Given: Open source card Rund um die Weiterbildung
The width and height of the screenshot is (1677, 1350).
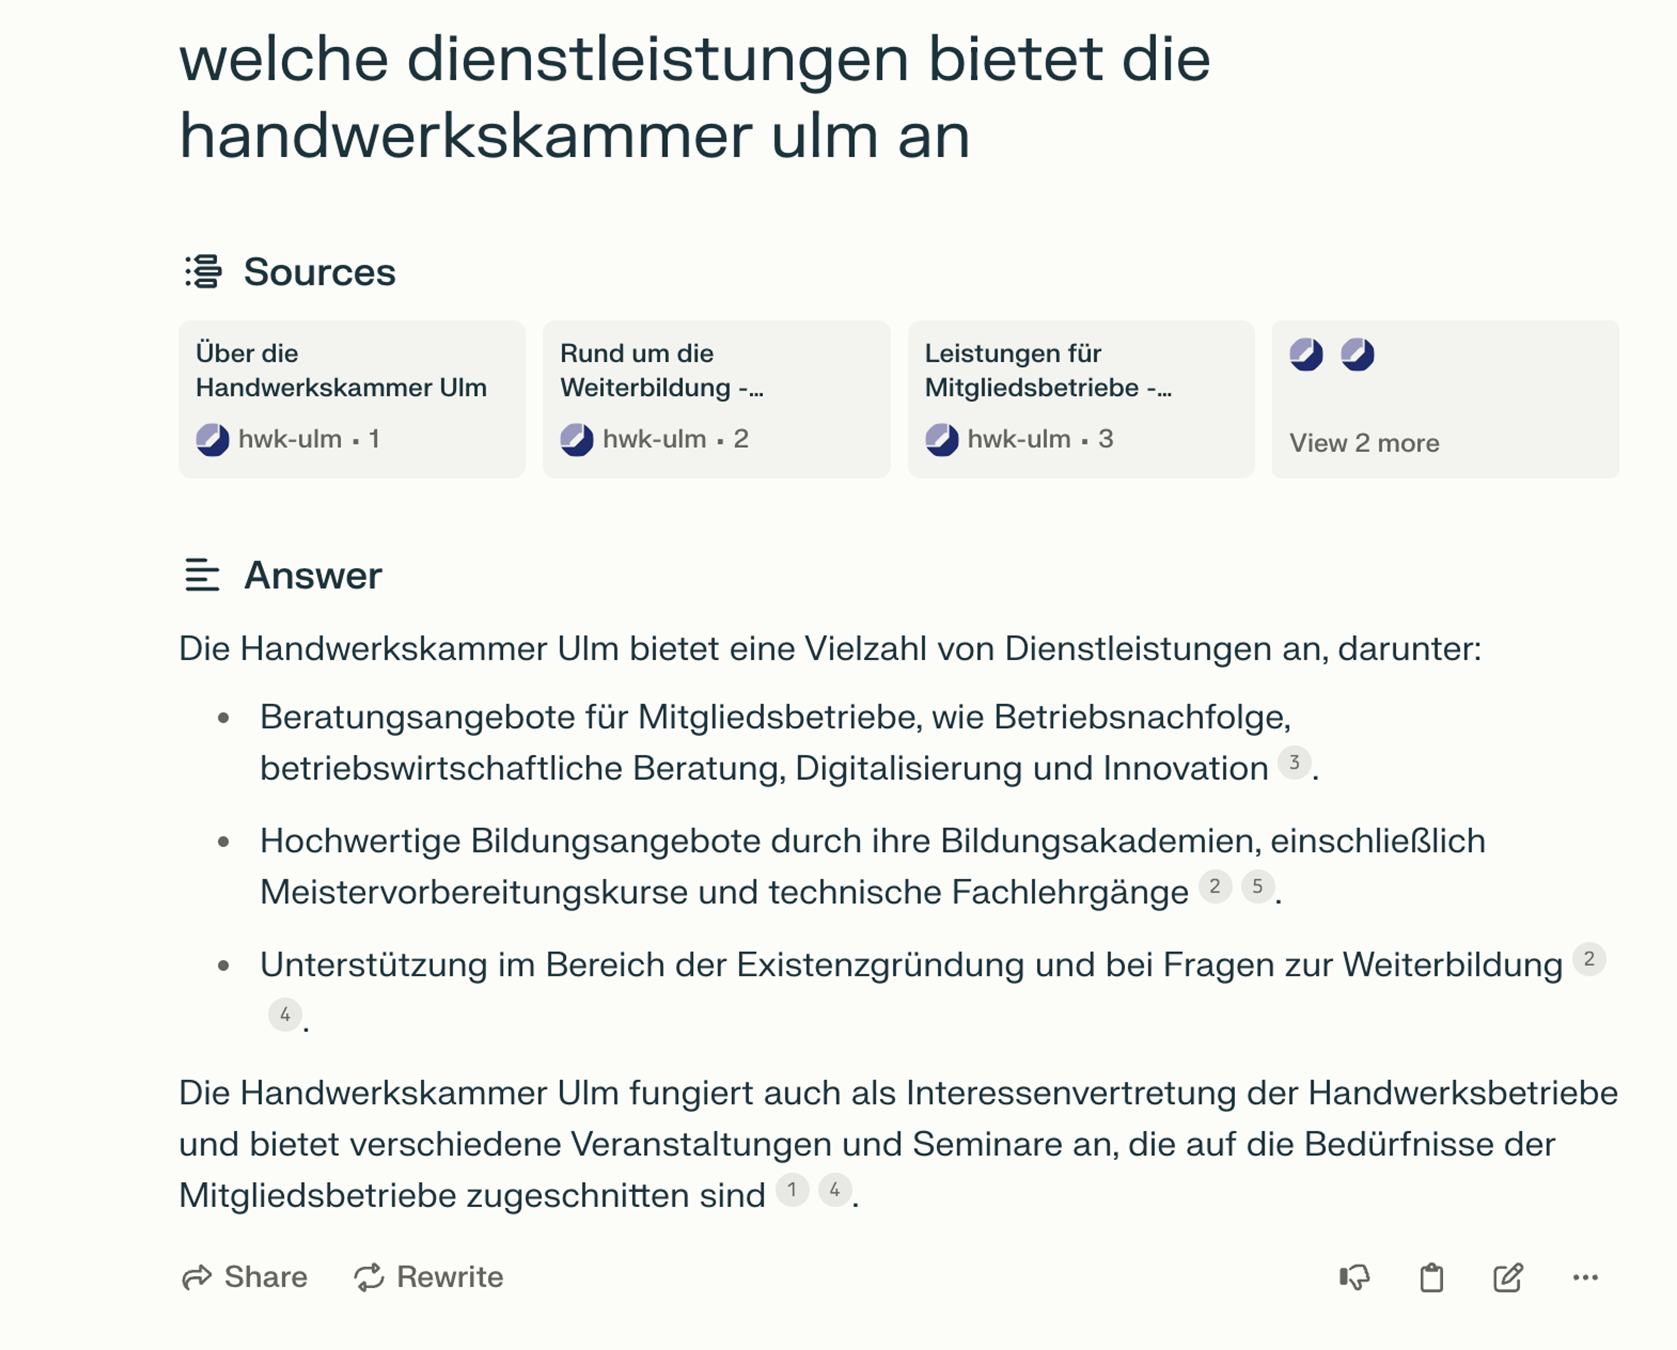Looking at the screenshot, I should click(715, 398).
